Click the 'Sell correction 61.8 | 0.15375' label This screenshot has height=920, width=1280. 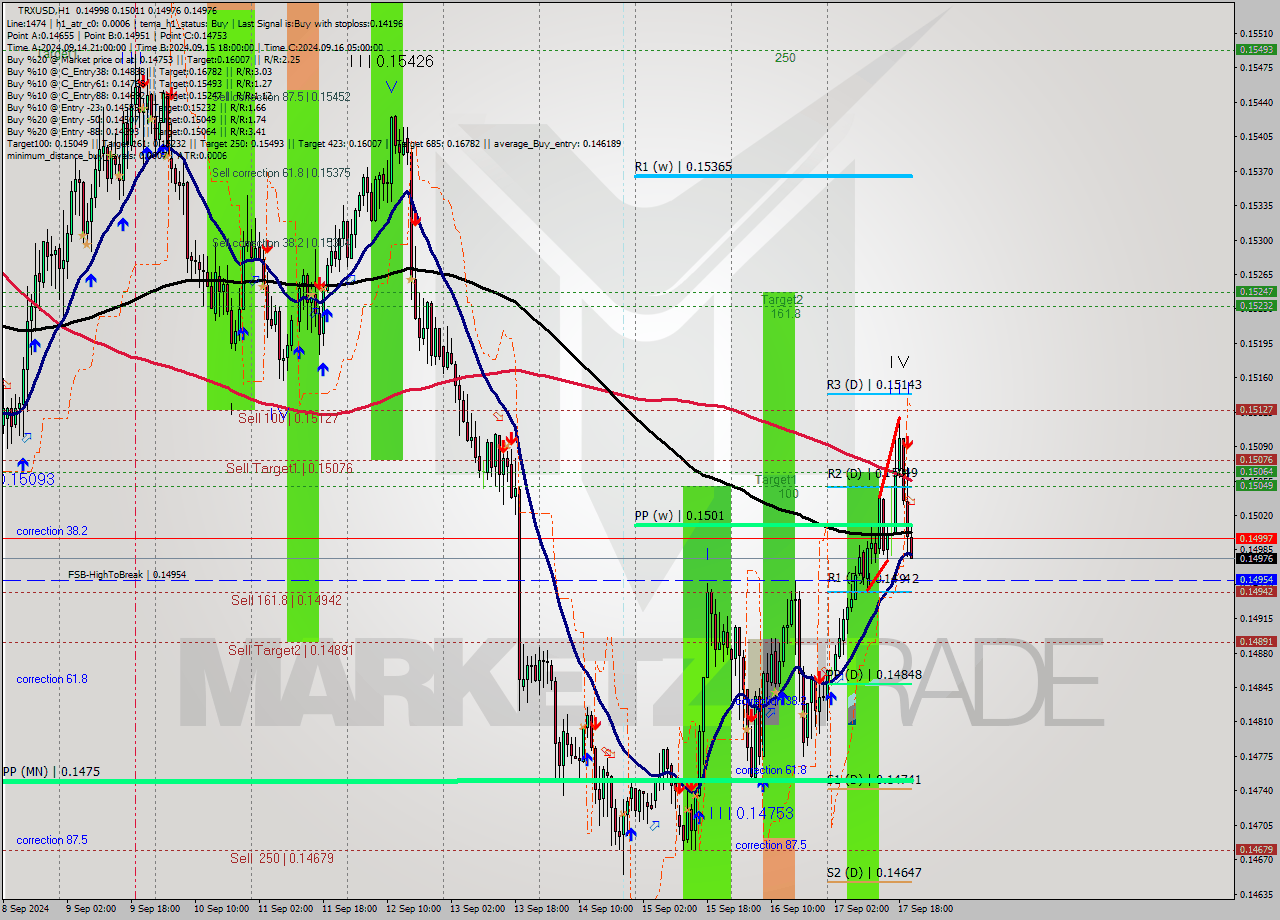tap(281, 173)
